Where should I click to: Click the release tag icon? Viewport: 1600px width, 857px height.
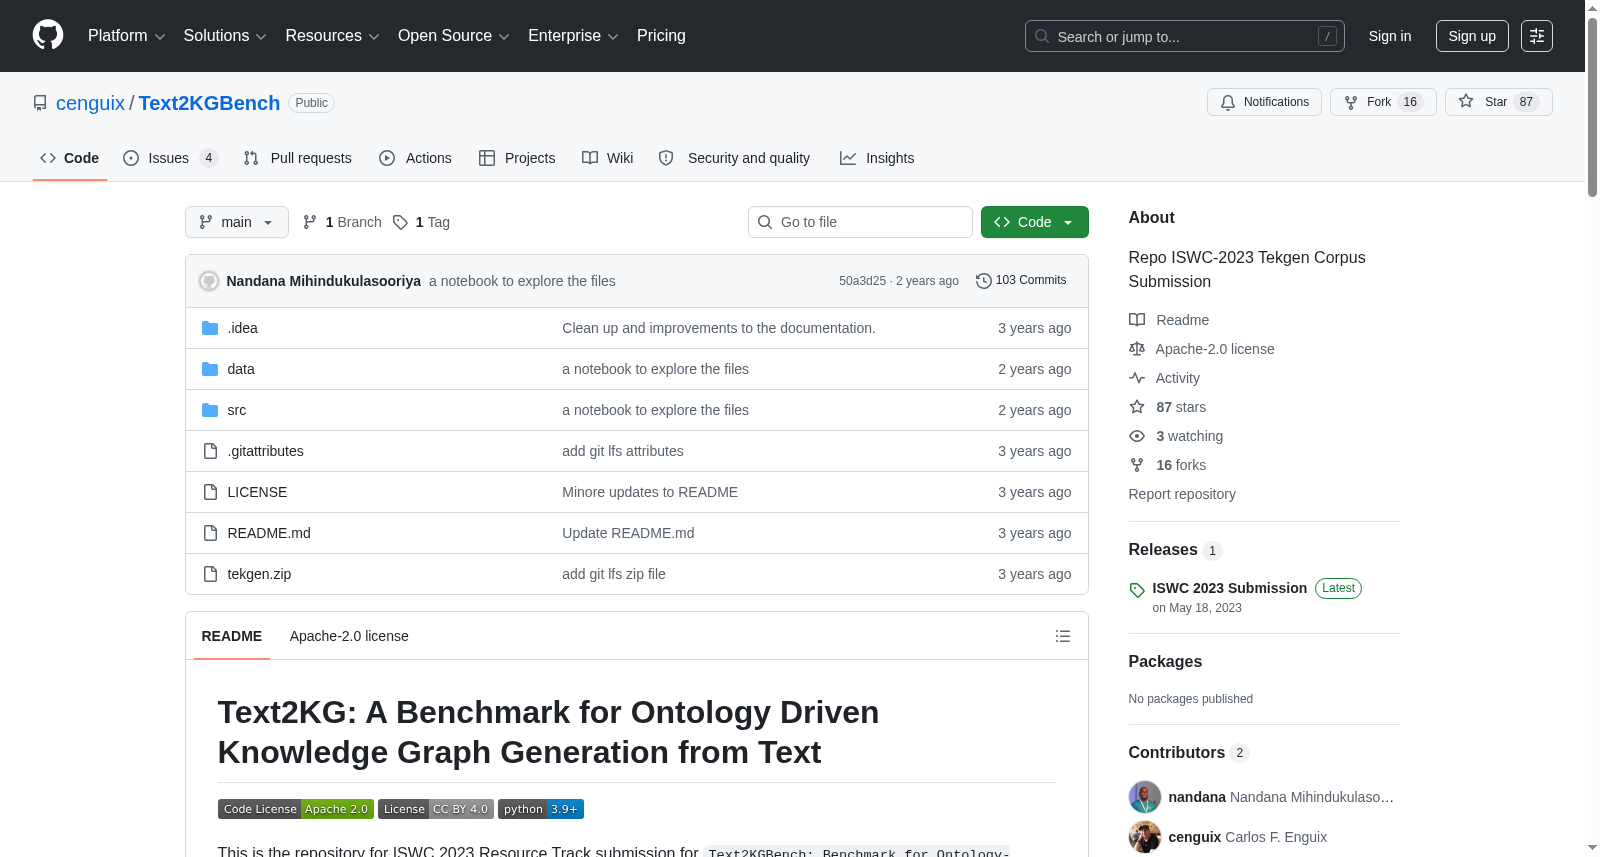1137,590
